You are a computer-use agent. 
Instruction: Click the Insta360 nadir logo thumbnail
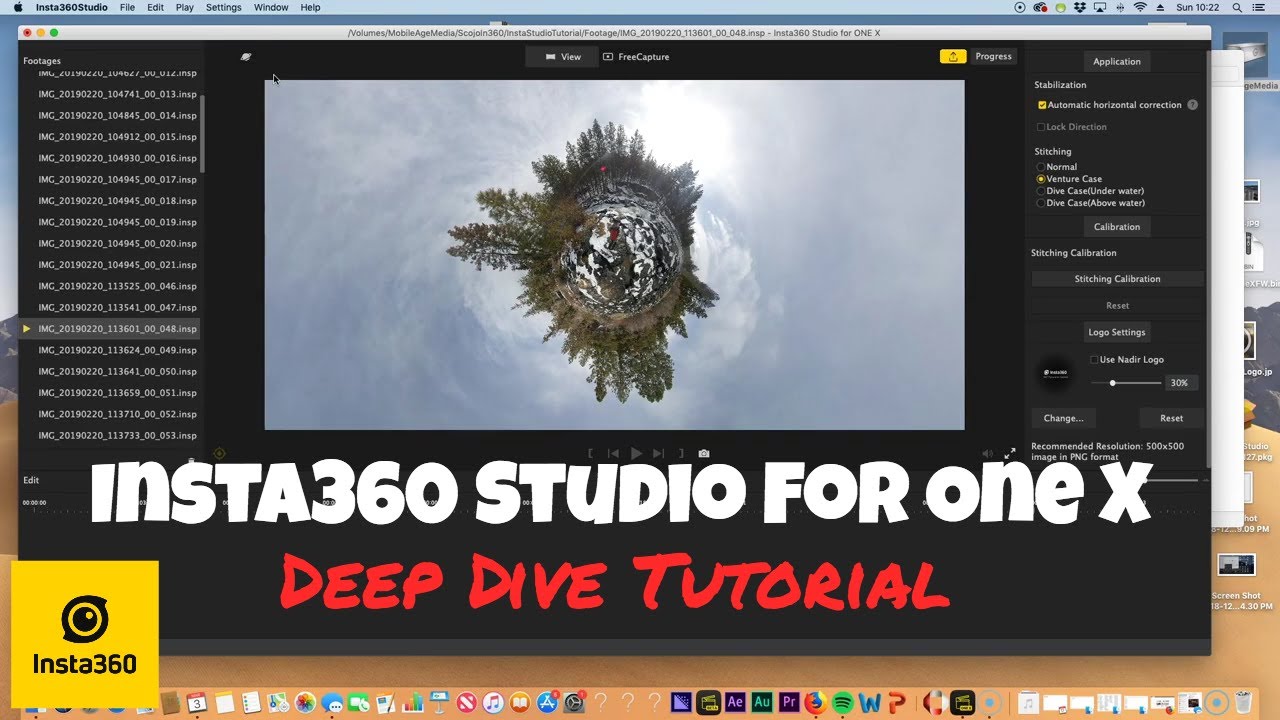click(1056, 372)
